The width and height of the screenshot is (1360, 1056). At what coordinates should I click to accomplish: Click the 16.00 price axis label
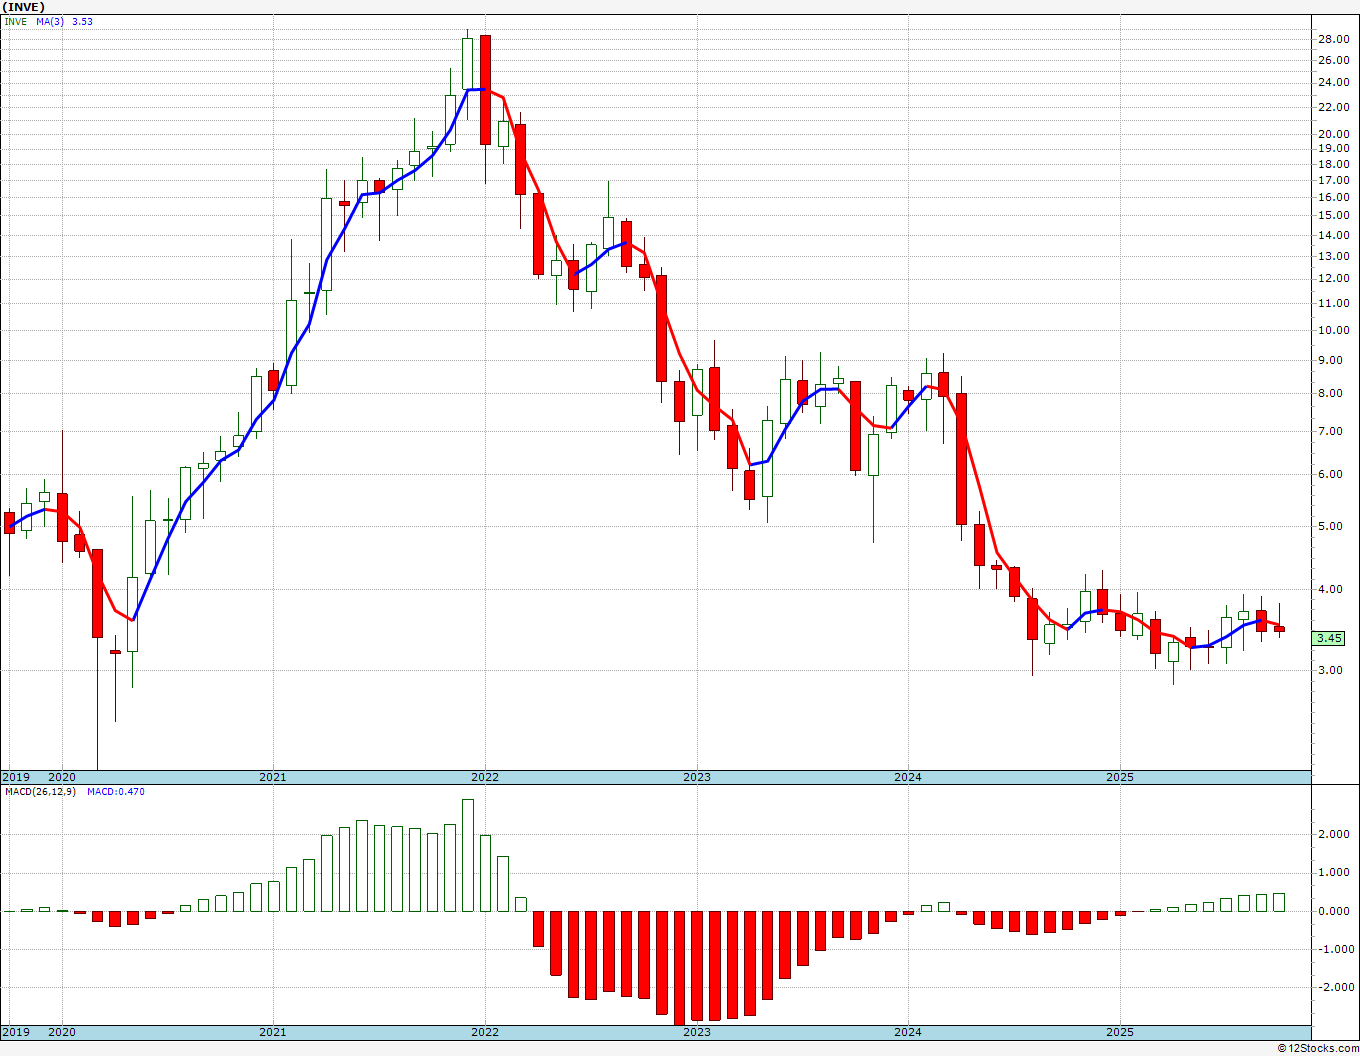(1333, 197)
